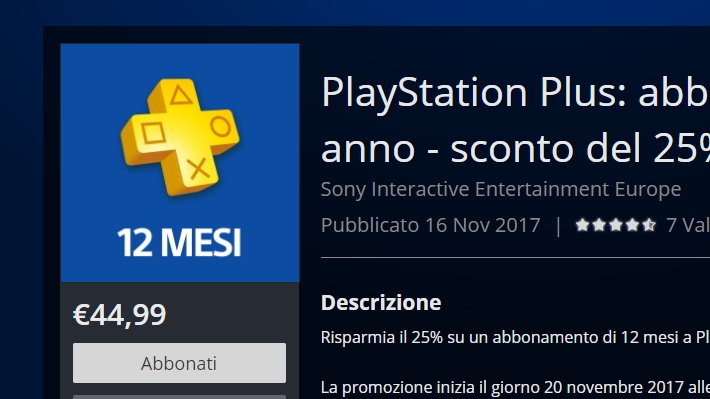710x399 pixels.
Task: Click the Descrizione section heading
Action: click(381, 303)
